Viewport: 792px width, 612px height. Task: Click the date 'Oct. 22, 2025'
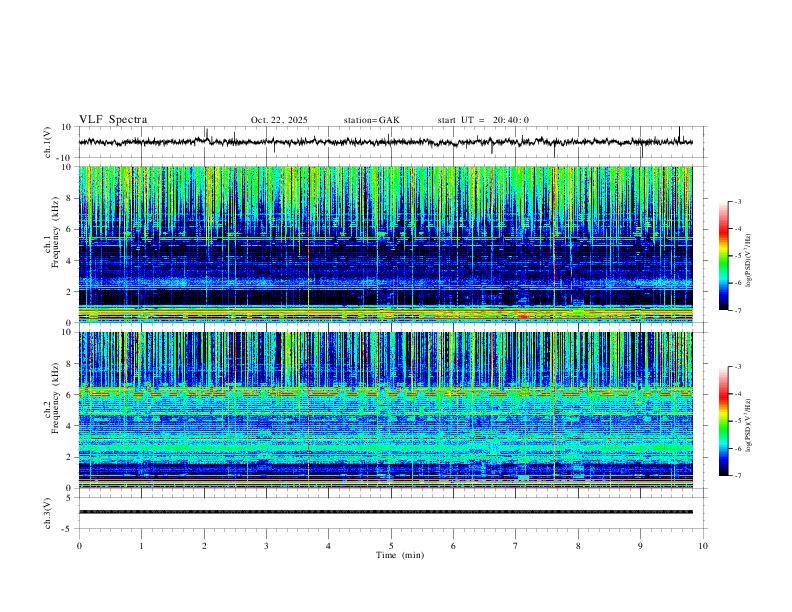(279, 120)
